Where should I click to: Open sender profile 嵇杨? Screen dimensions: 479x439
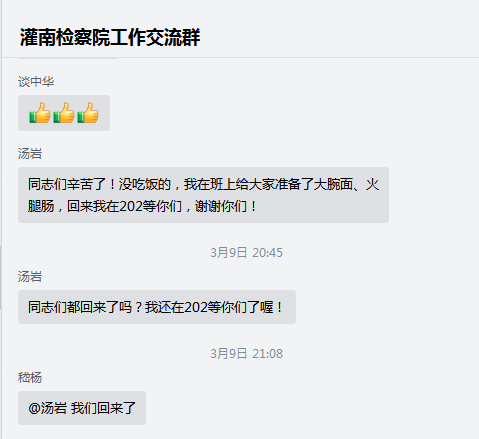30,378
